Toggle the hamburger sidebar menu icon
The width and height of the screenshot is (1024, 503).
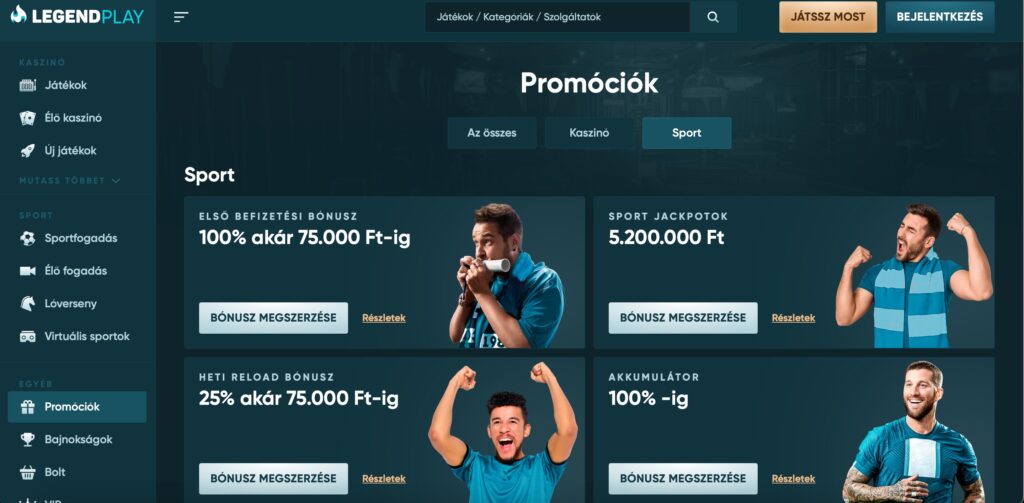181,17
